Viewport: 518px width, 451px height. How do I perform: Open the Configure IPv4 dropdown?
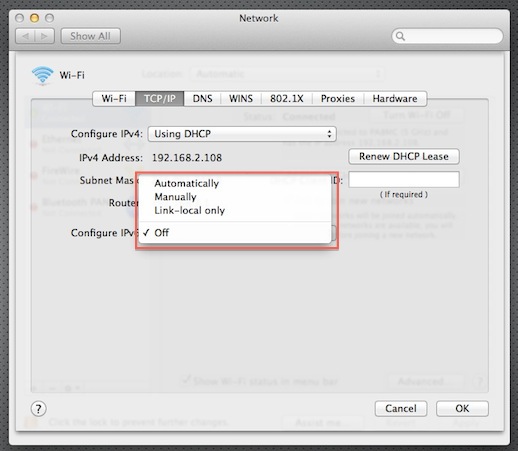[242, 134]
